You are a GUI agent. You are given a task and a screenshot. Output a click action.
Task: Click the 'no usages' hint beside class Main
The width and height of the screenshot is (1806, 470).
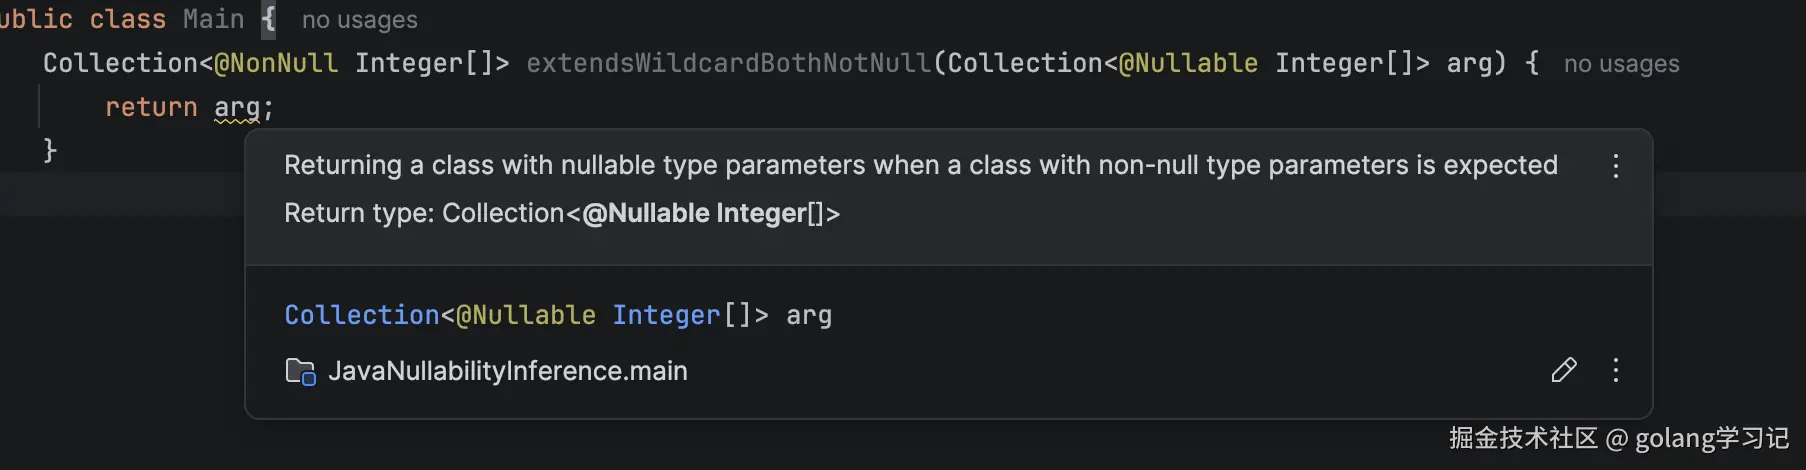359,20
